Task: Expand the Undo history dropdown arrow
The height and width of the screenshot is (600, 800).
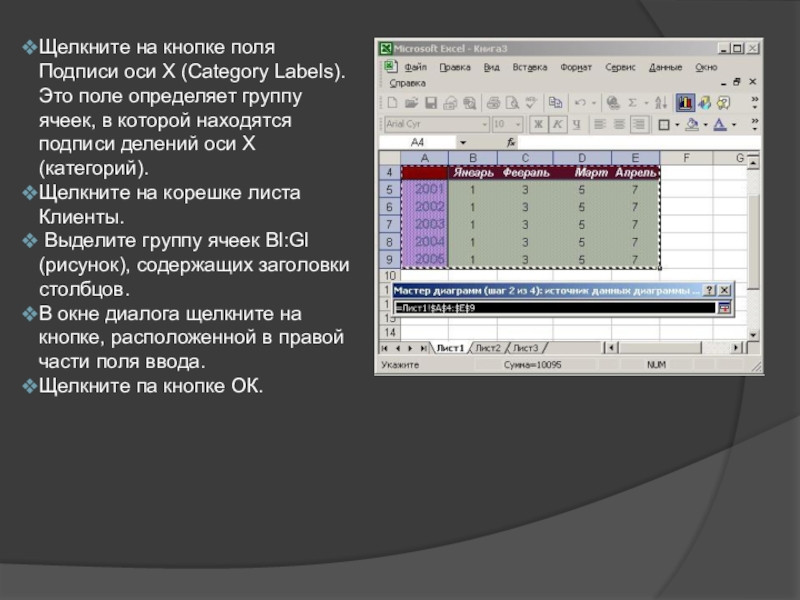Action: pyautogui.click(x=594, y=103)
